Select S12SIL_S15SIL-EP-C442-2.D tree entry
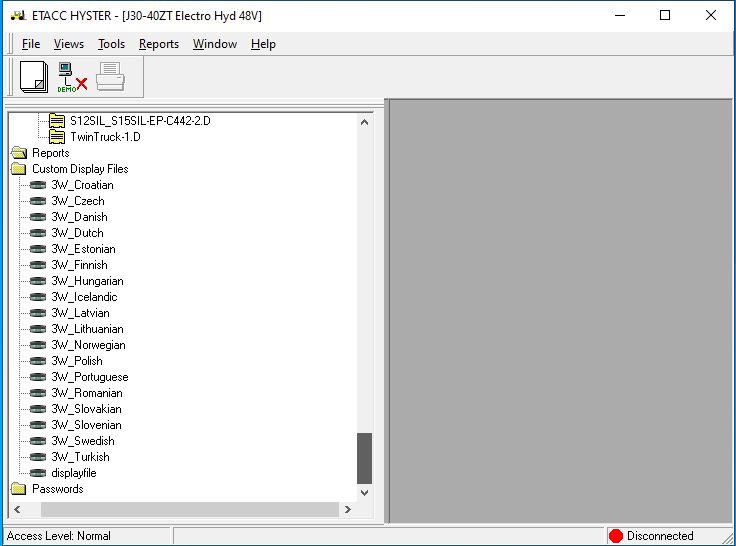This screenshot has height=546, width=736. [140, 121]
